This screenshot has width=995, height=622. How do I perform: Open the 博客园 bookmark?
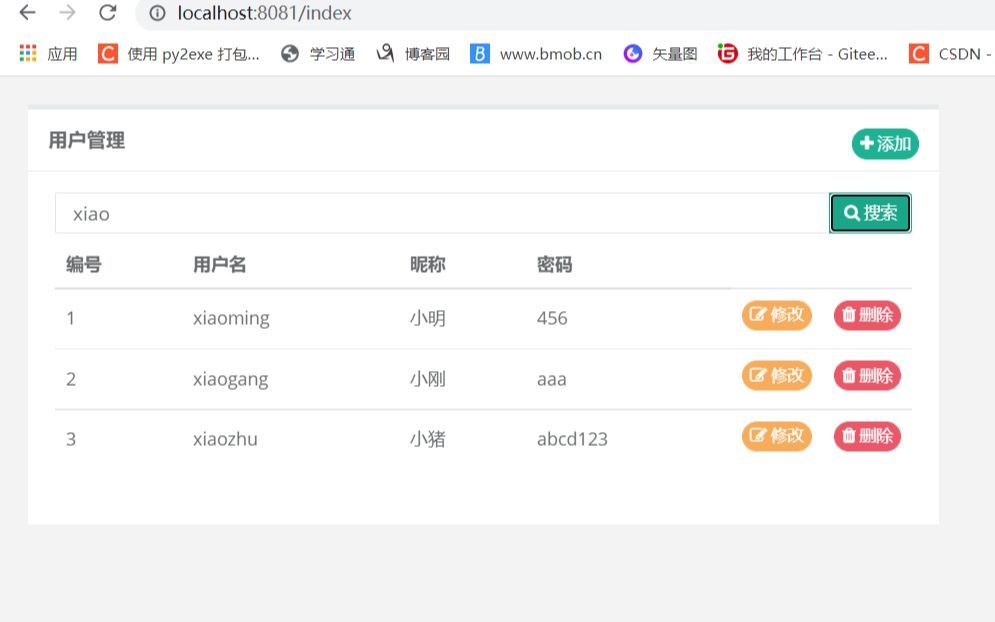pos(410,54)
